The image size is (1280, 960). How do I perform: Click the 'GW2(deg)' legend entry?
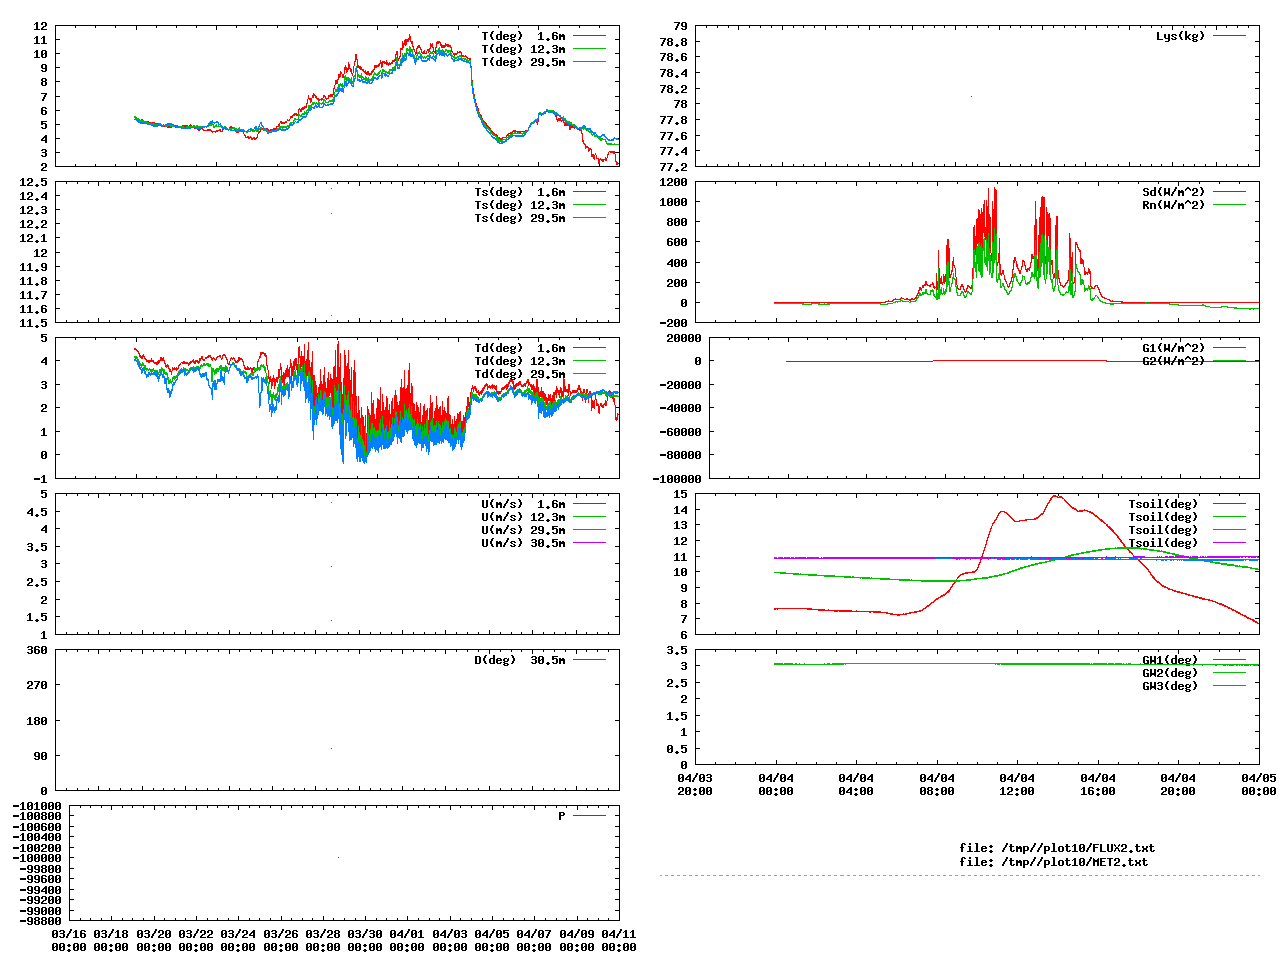(x=1170, y=673)
